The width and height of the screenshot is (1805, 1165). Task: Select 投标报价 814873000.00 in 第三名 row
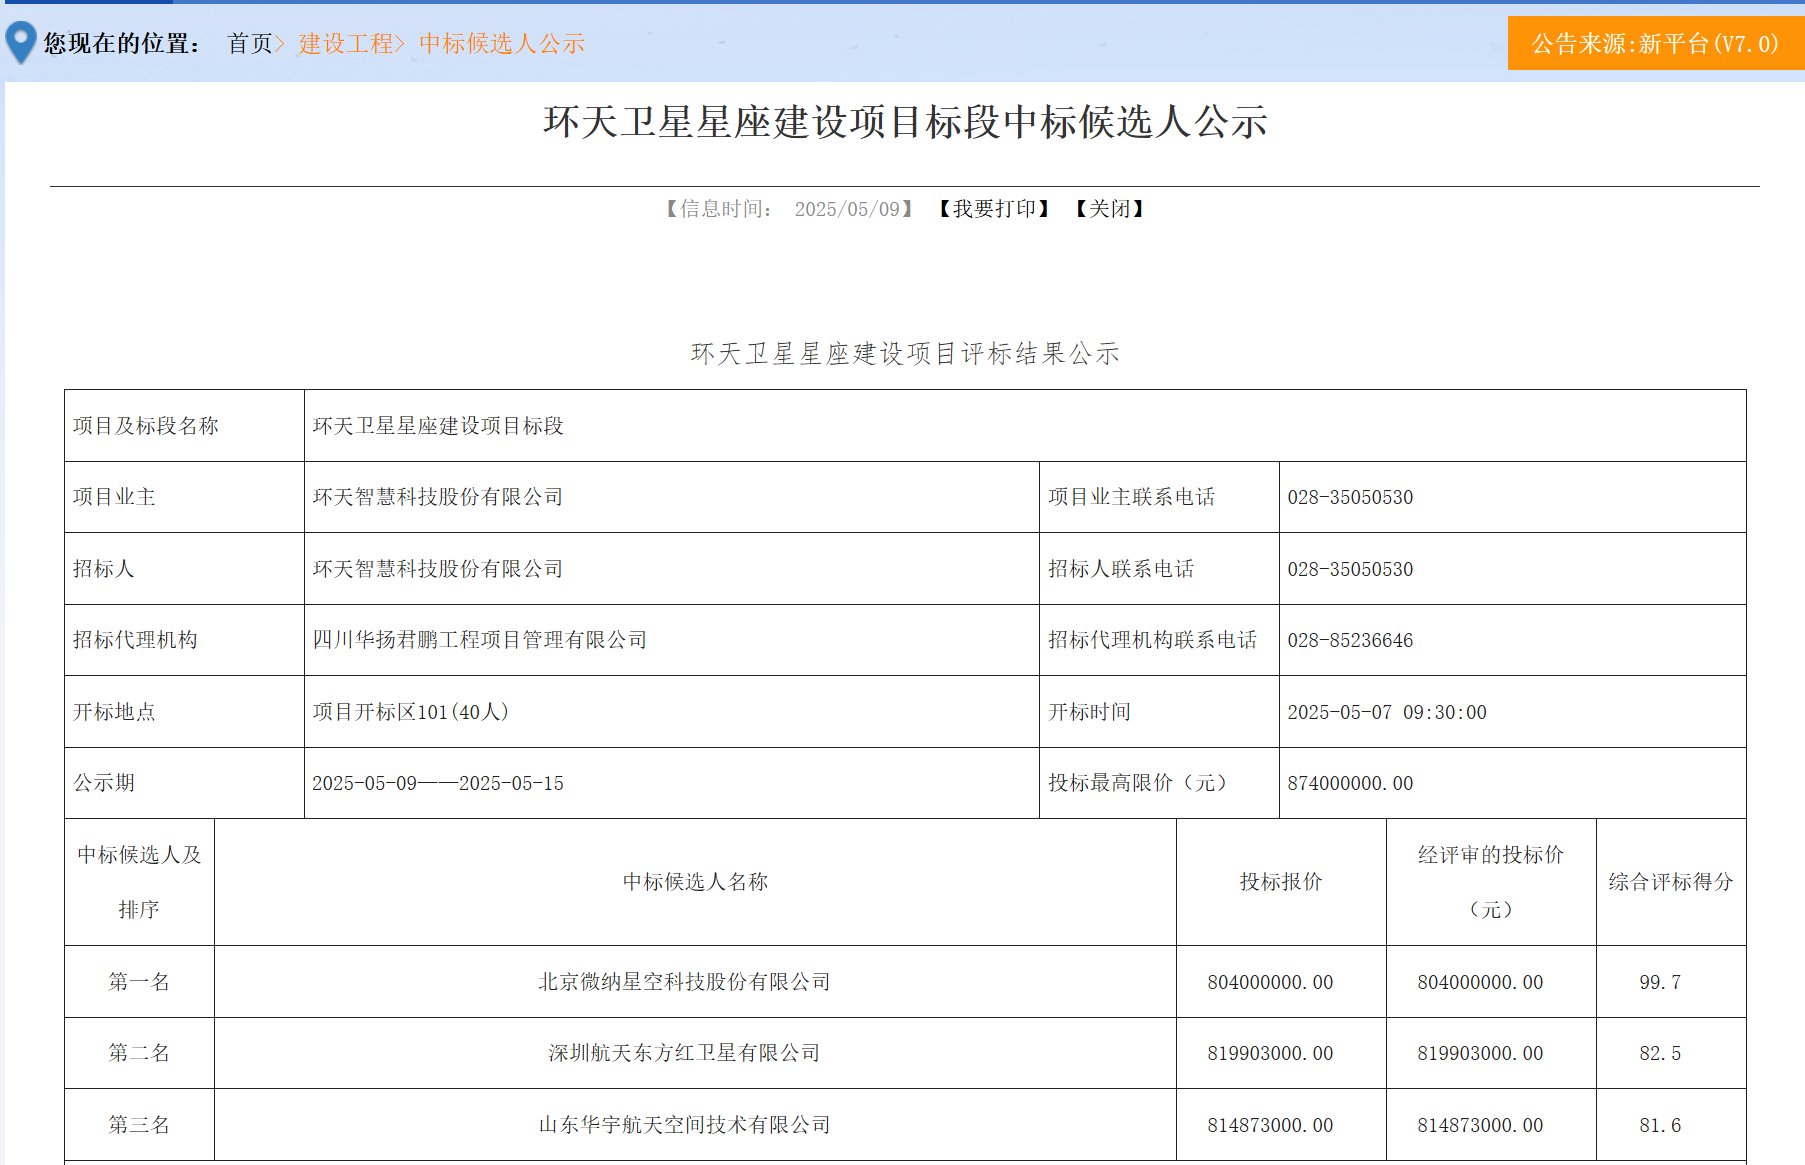[1270, 1125]
